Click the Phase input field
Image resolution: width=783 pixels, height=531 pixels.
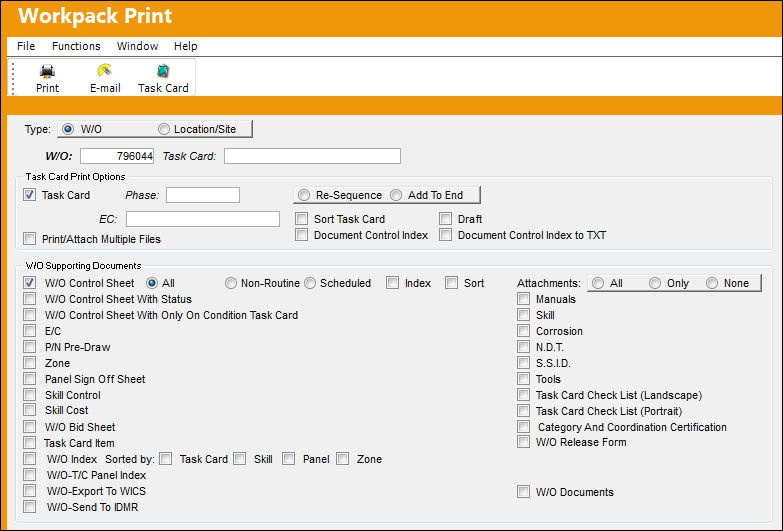[203, 195]
